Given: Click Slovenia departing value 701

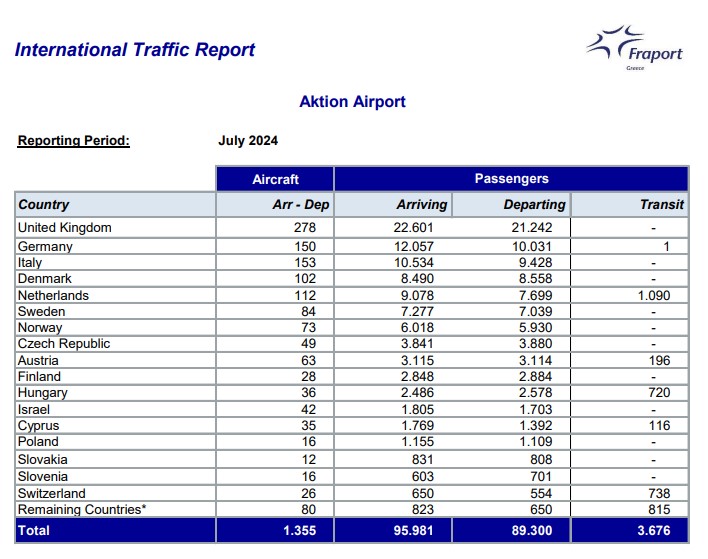Looking at the screenshot, I should (541, 477).
